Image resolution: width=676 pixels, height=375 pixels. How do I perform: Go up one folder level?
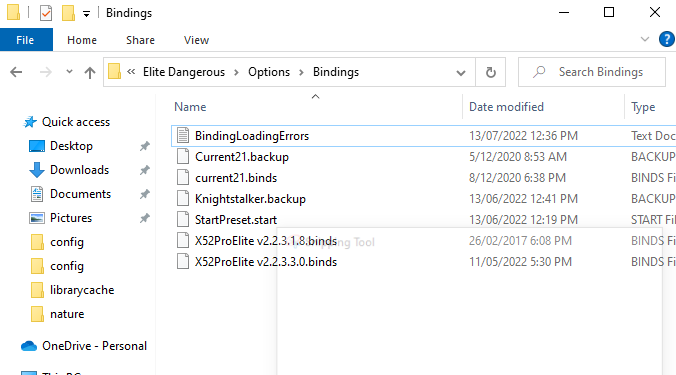click(x=90, y=72)
